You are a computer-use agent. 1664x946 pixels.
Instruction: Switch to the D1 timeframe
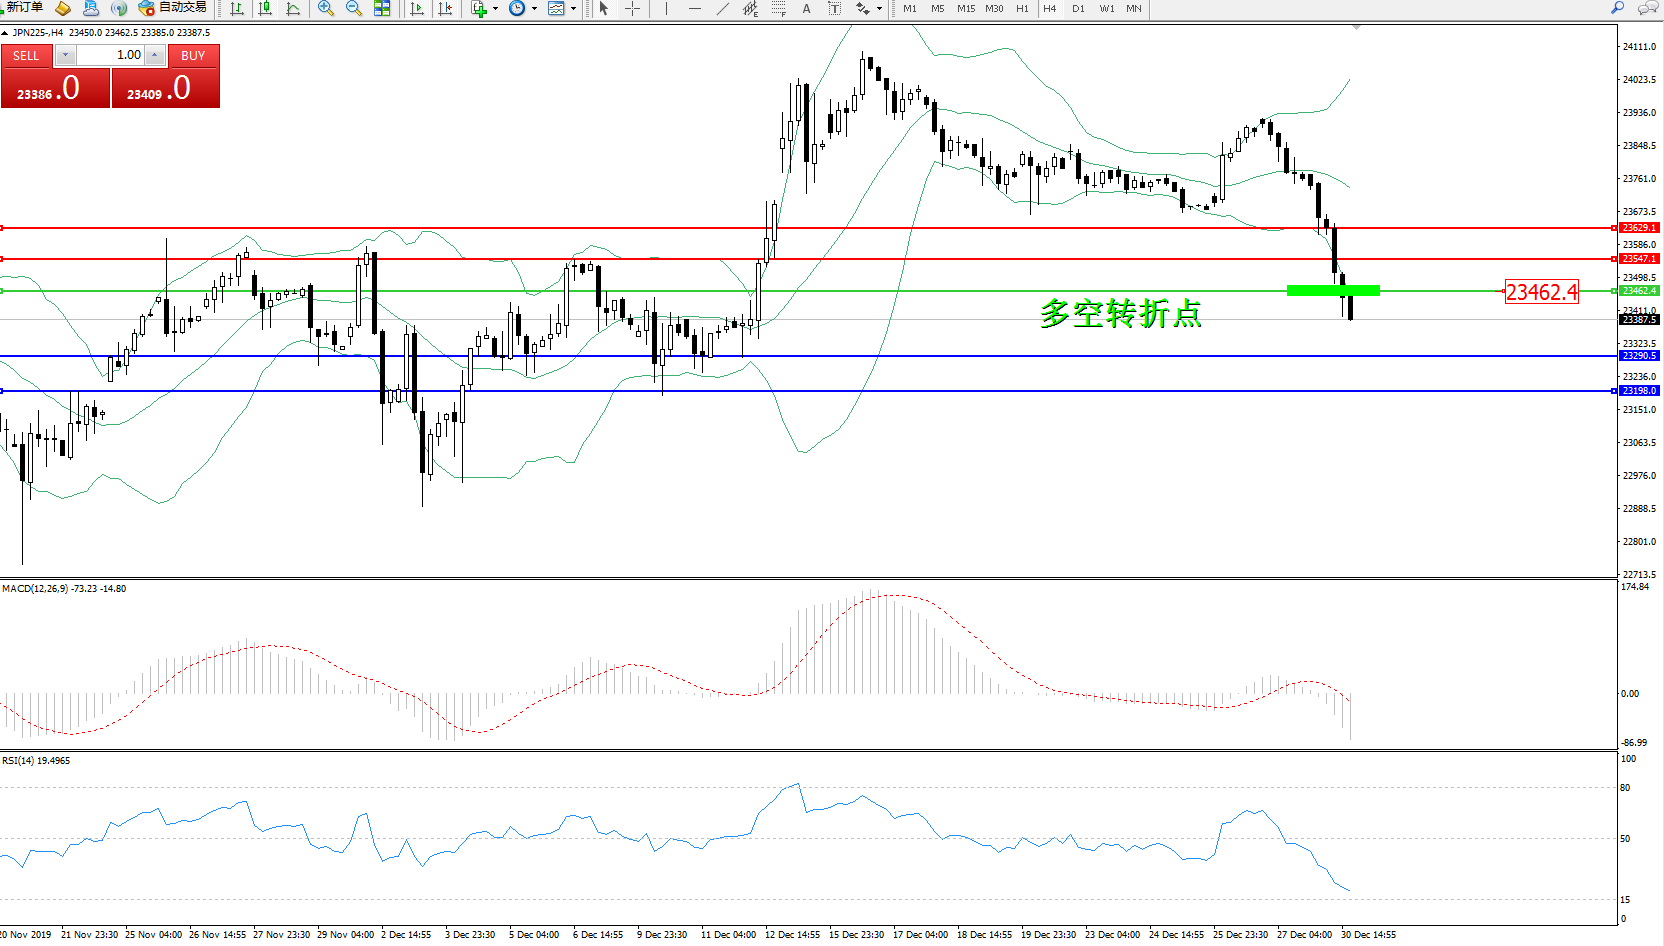[x=1078, y=9]
